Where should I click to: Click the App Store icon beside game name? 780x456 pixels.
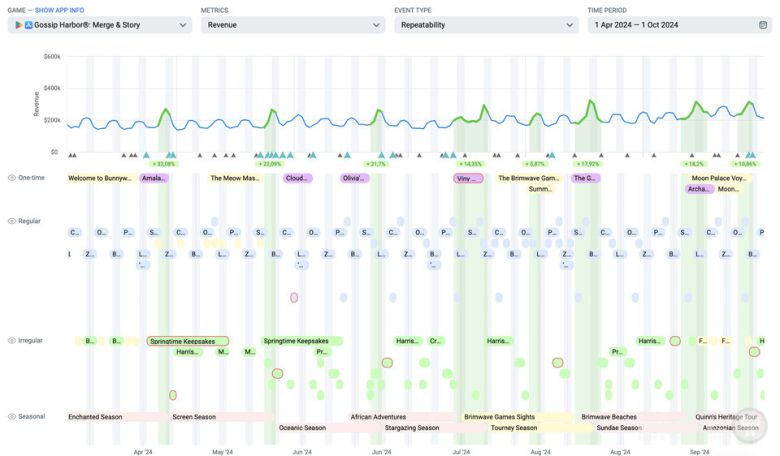pos(29,25)
